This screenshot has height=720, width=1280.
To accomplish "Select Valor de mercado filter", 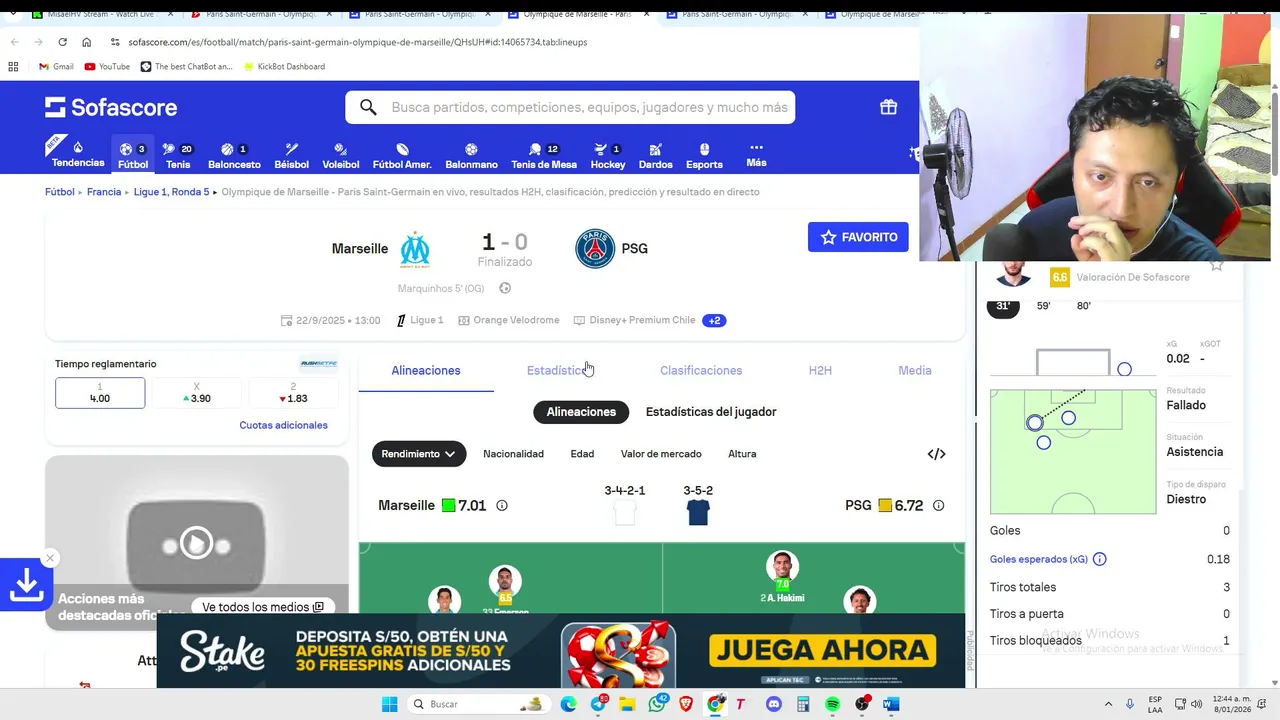I will (661, 454).
